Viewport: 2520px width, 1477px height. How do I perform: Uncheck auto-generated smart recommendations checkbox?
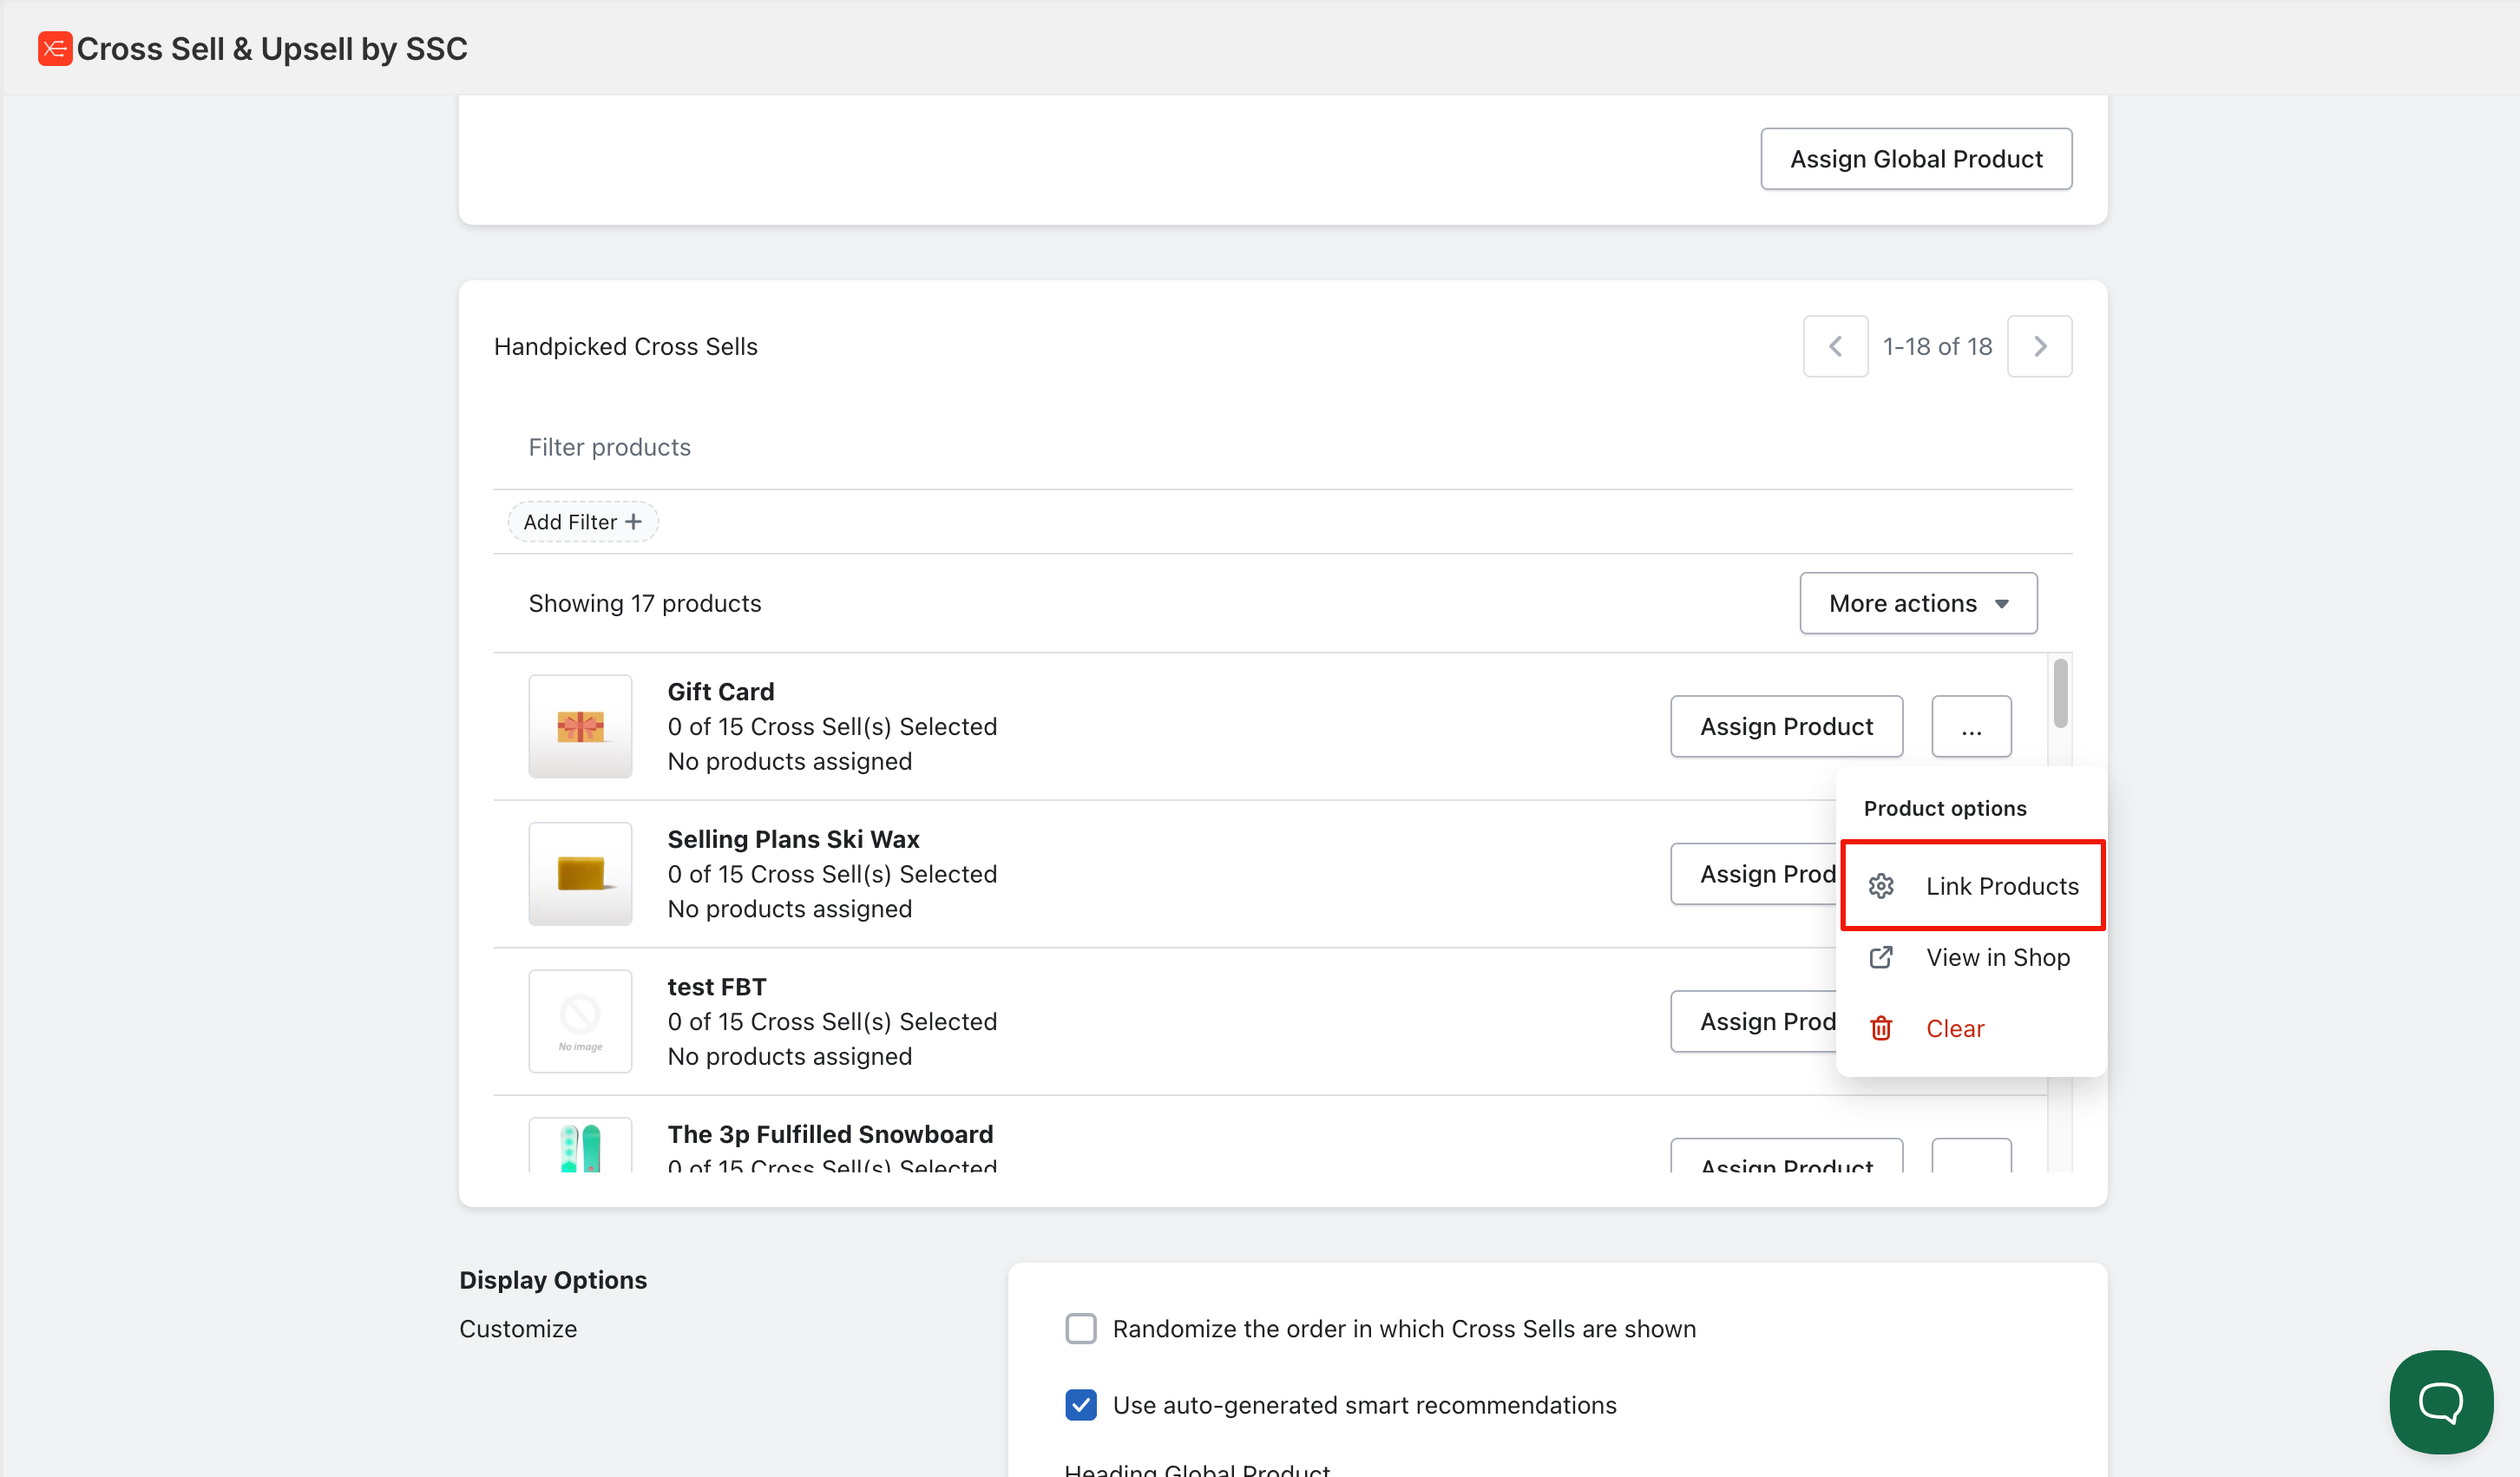click(x=1080, y=1404)
